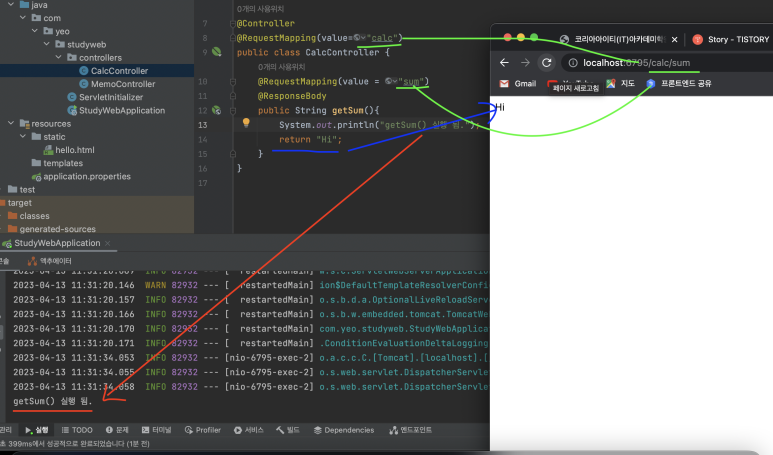Collapse the static folder chevron
This screenshot has height=455, width=773.
point(23,137)
